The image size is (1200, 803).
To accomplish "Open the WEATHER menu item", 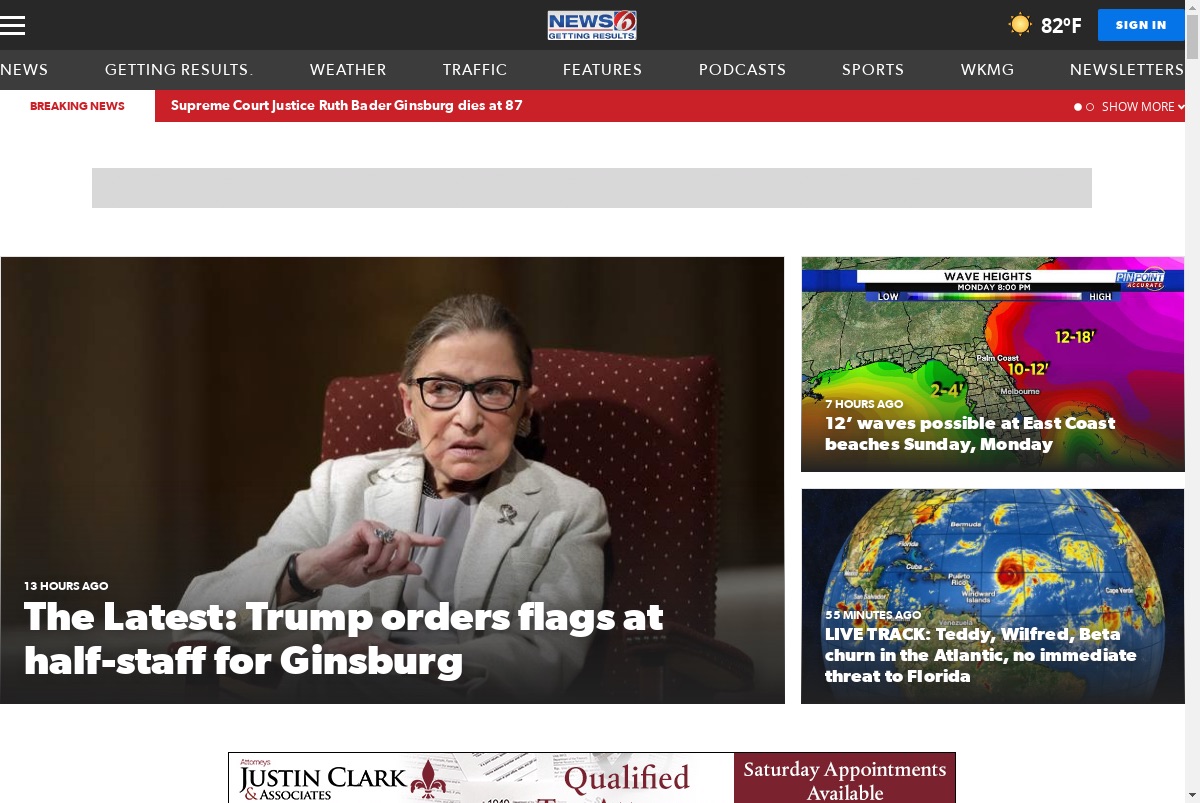I will [348, 70].
